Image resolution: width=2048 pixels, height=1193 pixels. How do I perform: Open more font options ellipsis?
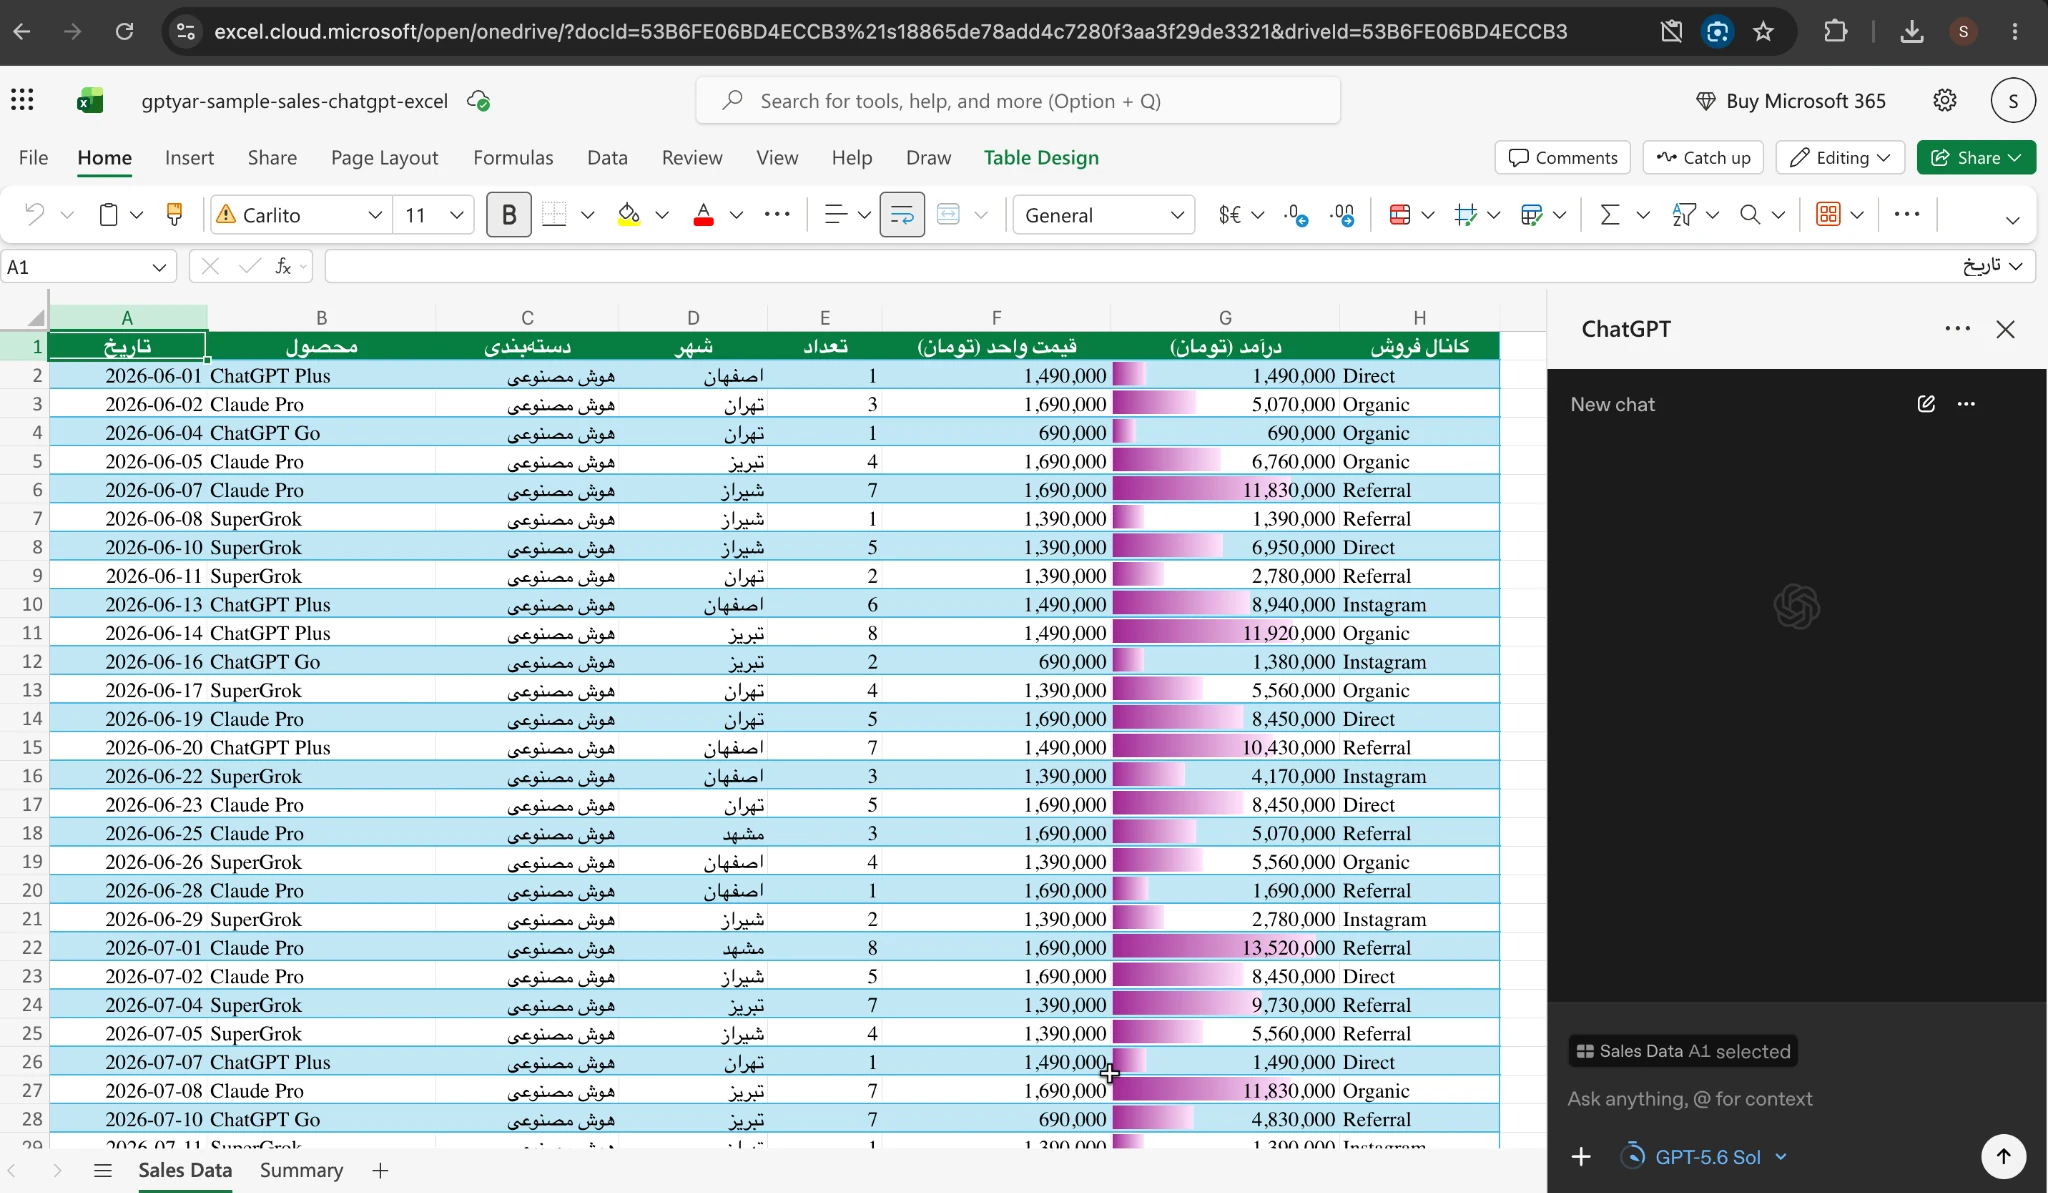pyautogui.click(x=777, y=214)
